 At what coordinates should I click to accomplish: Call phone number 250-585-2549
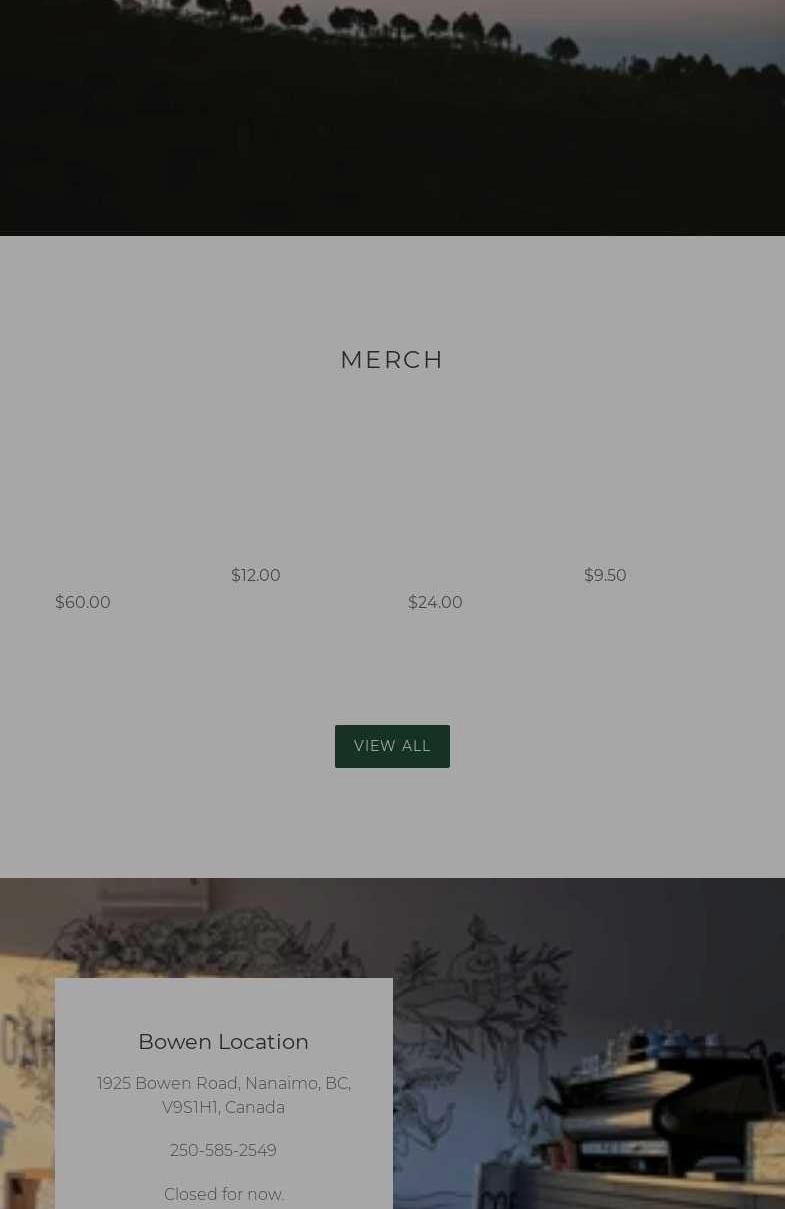point(223,1151)
